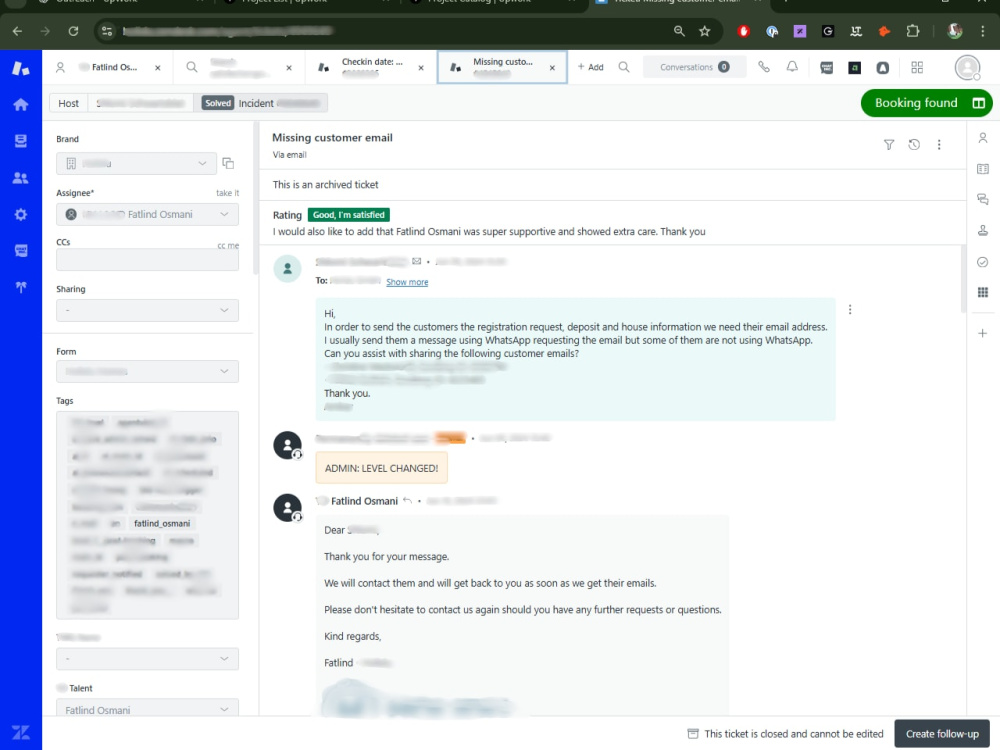1000x750 pixels.
Task: Open the apps grid icon in right panel
Action: pyautogui.click(x=983, y=292)
